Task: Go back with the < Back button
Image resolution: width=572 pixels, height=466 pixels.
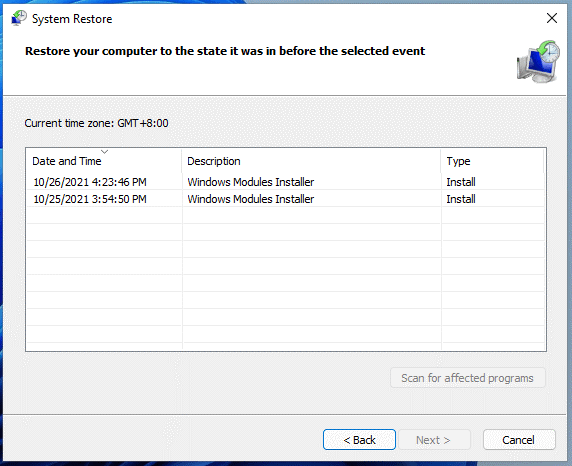Action: pyautogui.click(x=359, y=440)
